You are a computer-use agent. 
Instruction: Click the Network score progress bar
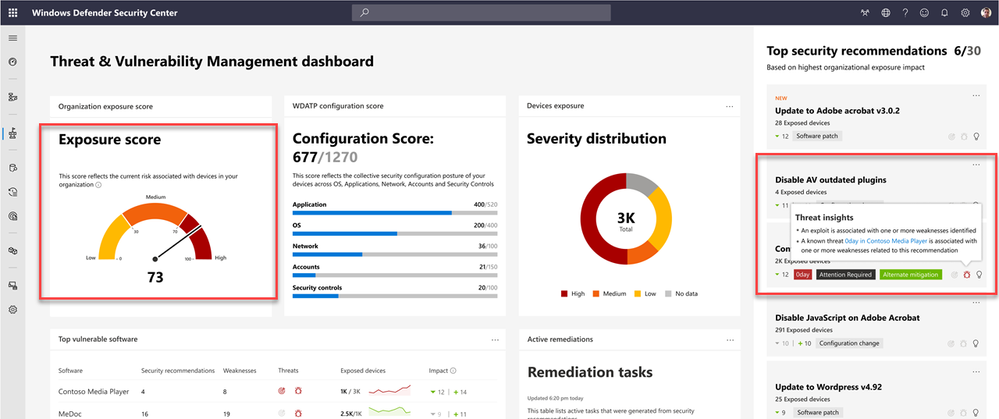pos(394,254)
